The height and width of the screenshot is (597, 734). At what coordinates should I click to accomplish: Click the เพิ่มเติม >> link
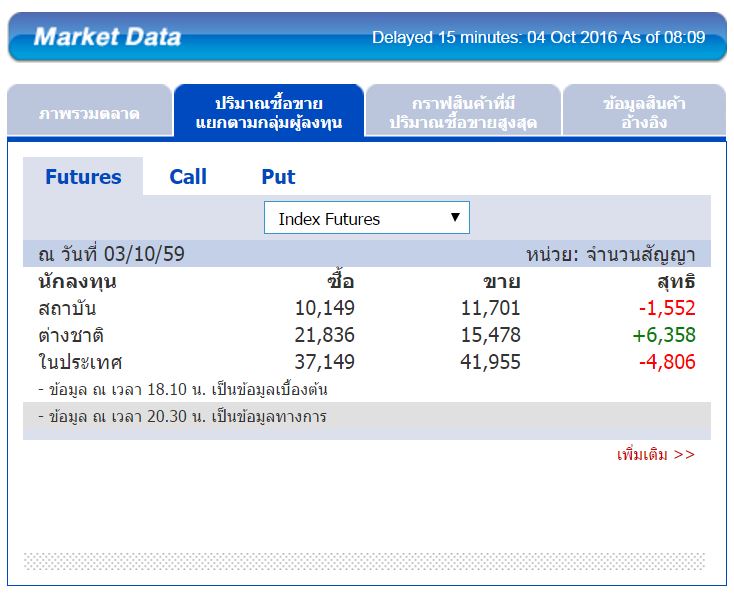click(655, 454)
